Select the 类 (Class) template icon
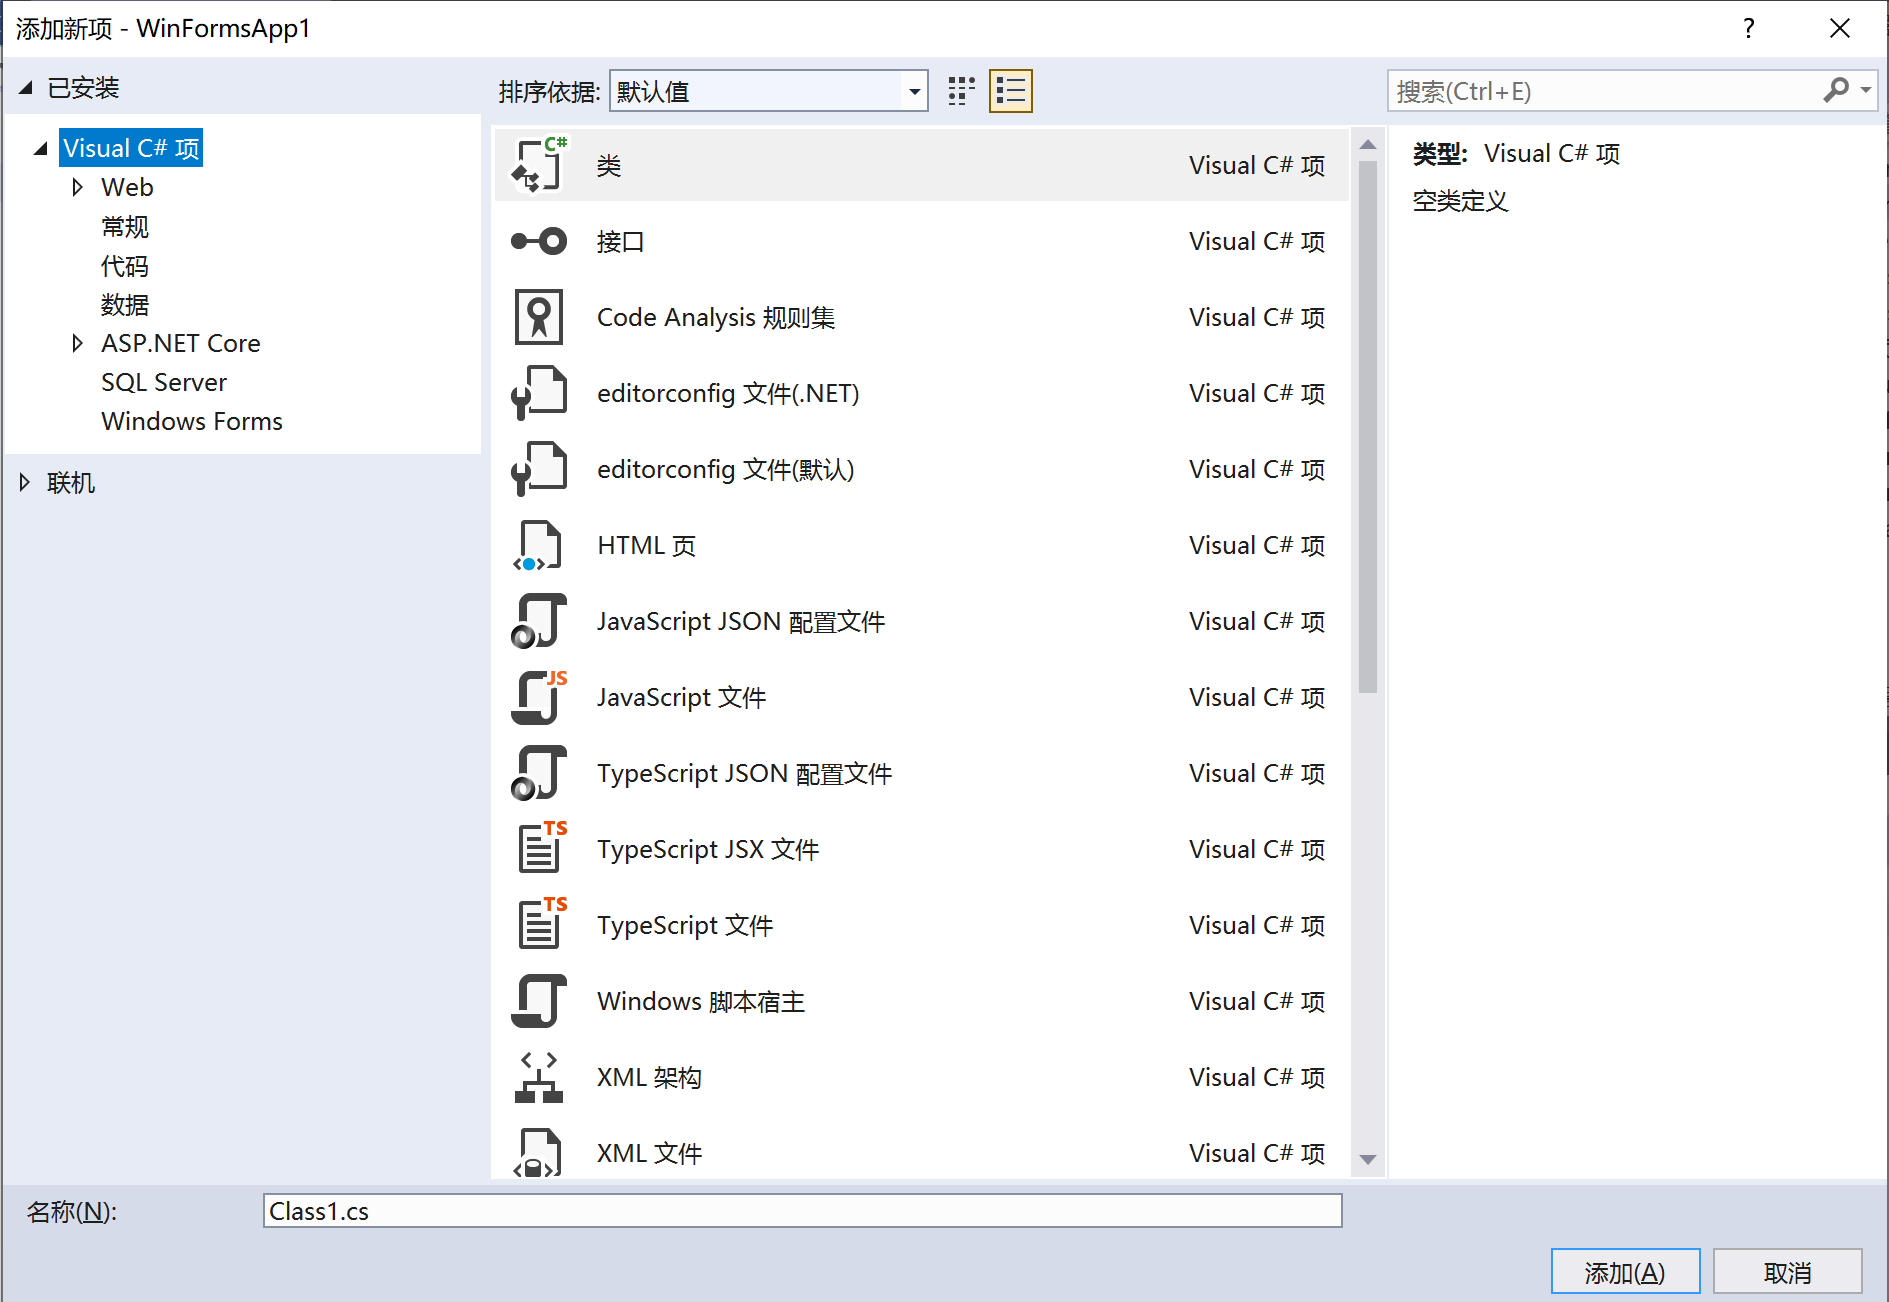The height and width of the screenshot is (1302, 1889). click(539, 165)
